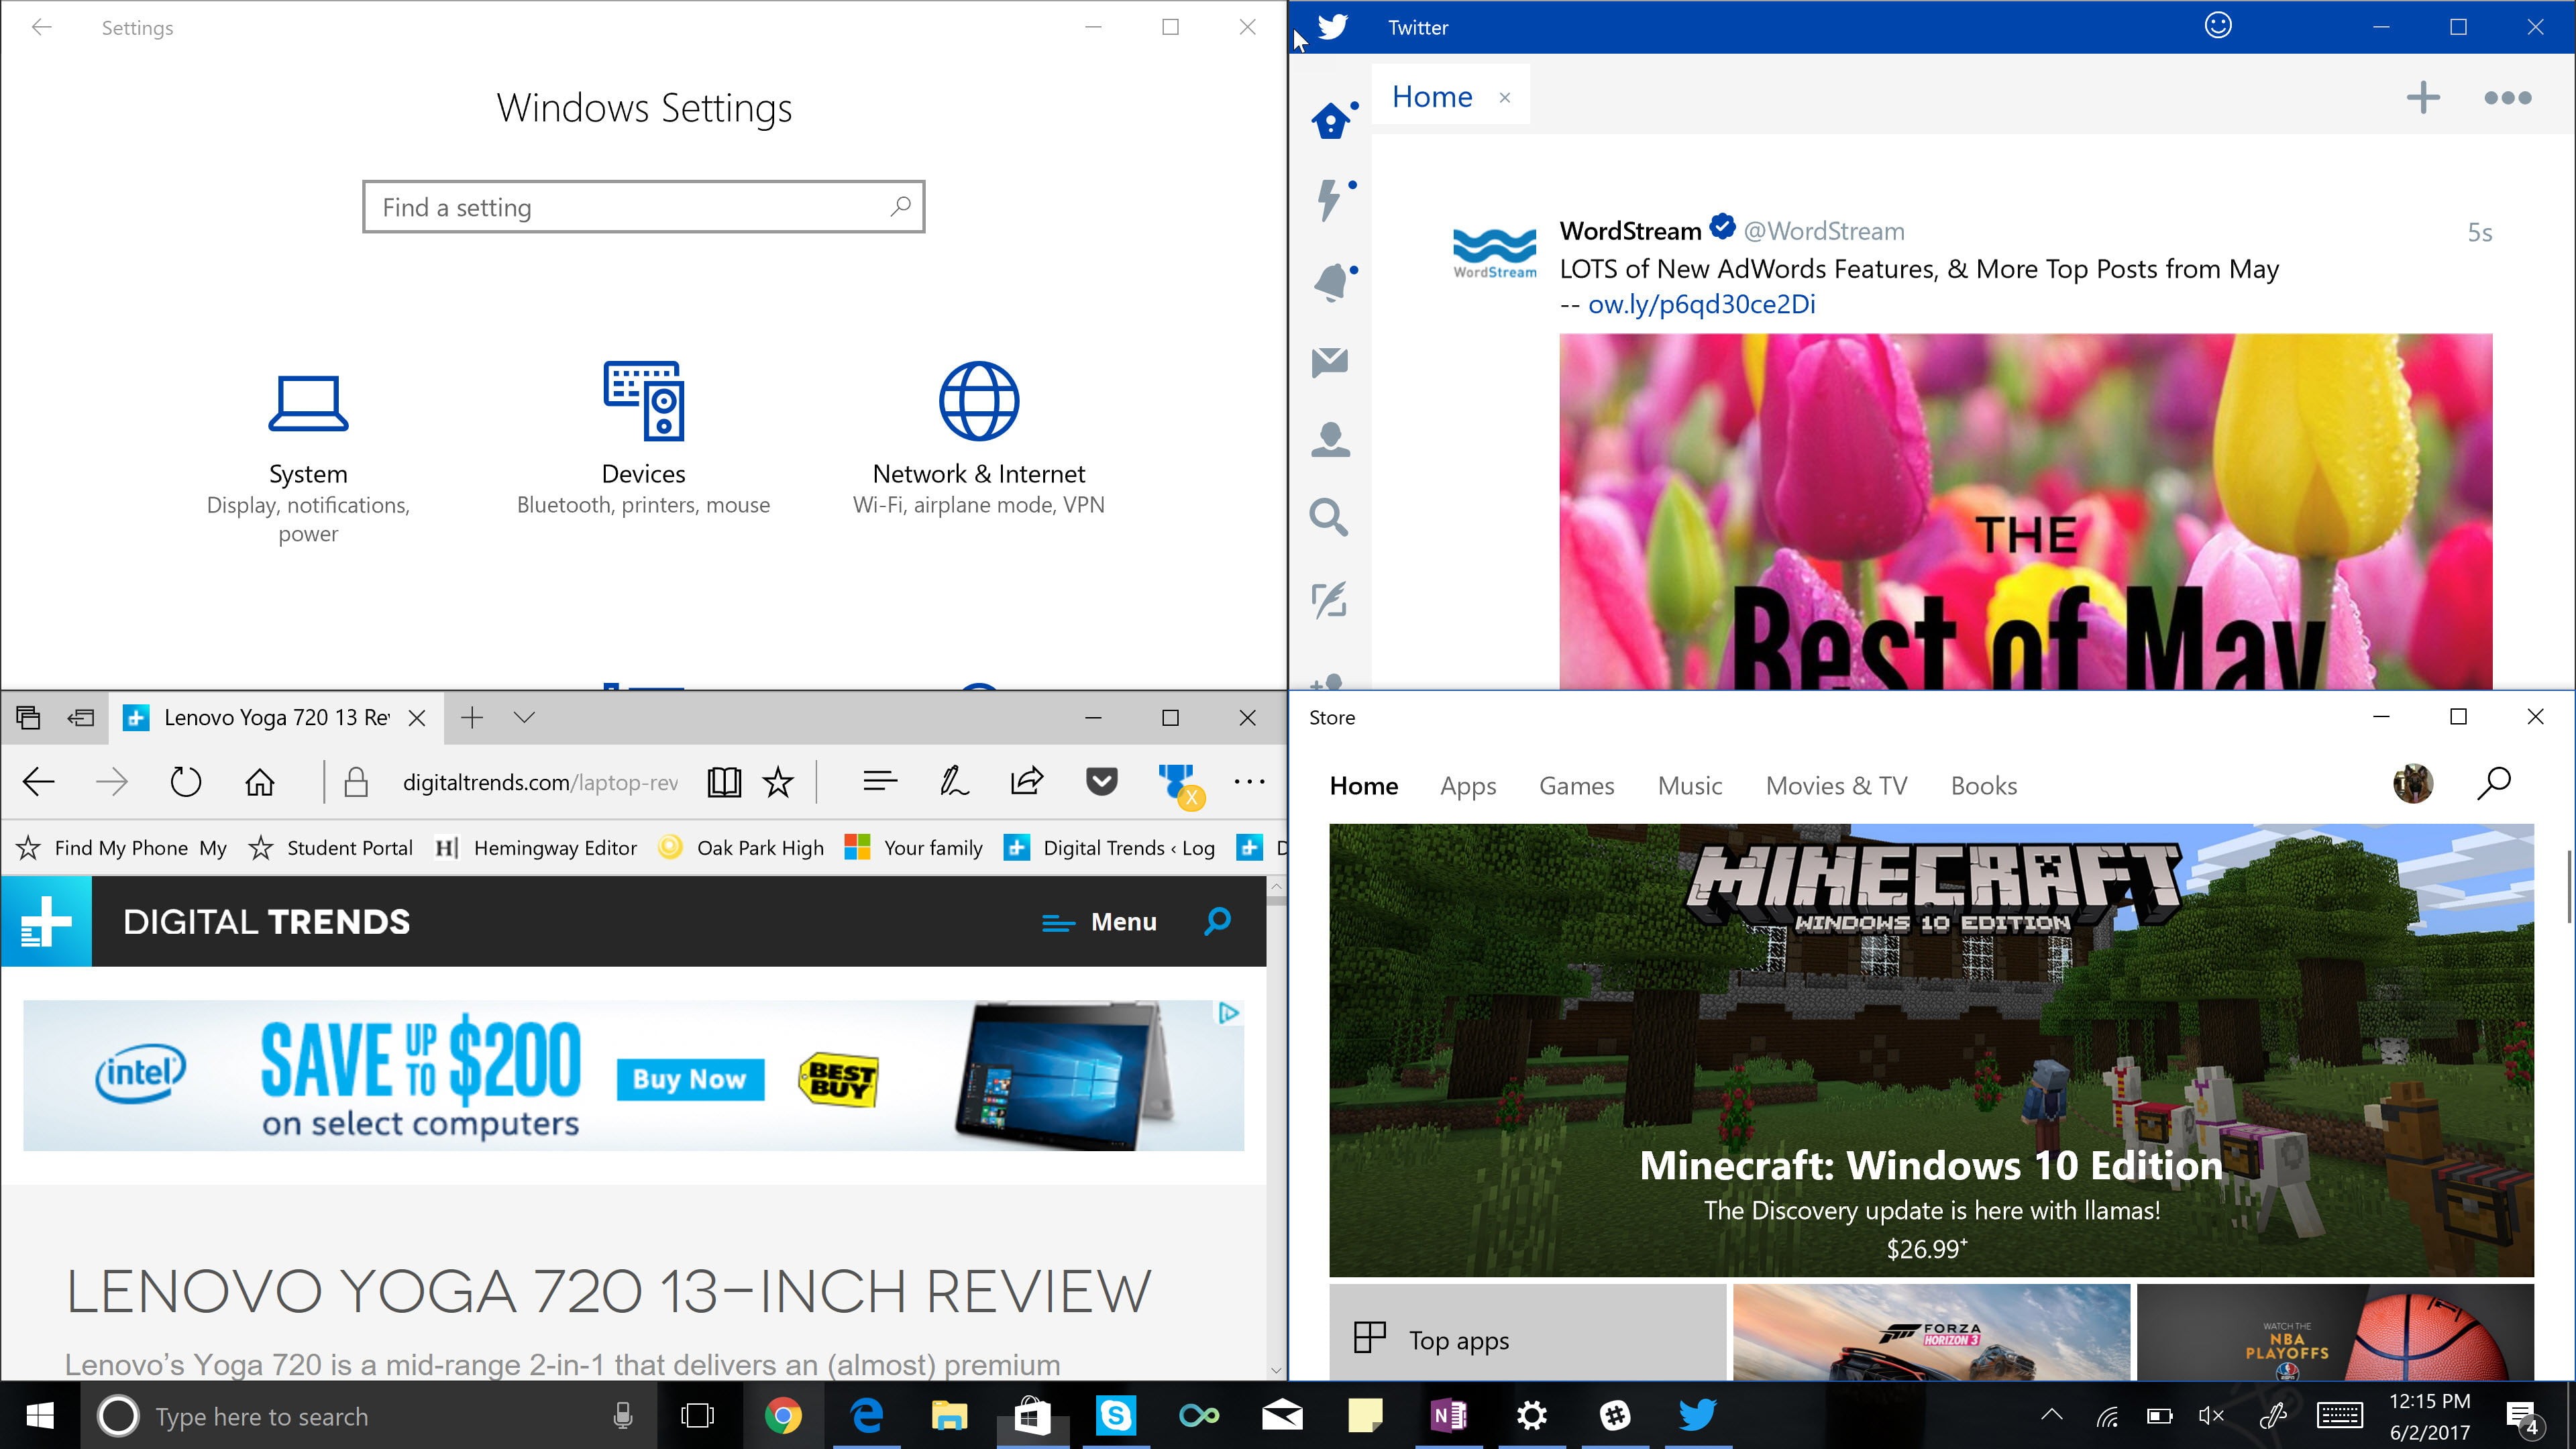This screenshot has width=2576, height=1449.
Task: Close the Twitter Home tab
Action: (x=1505, y=97)
